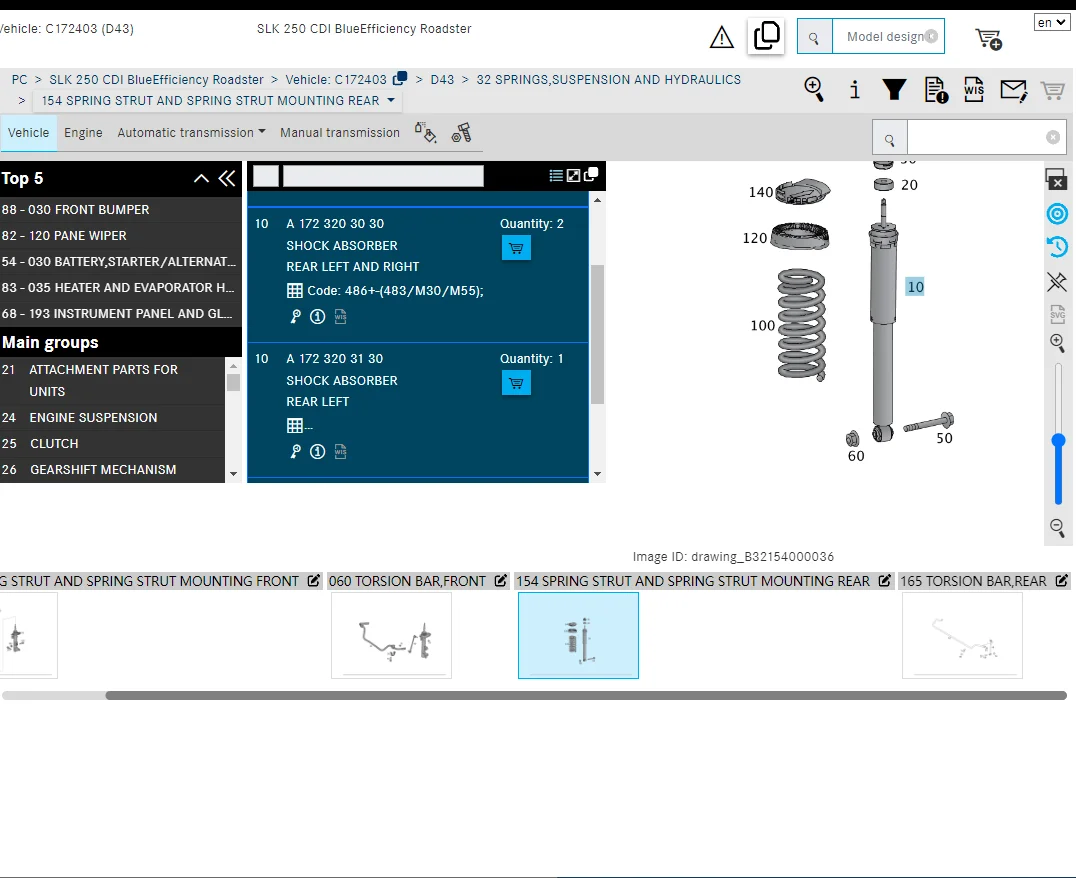Click the paint can icon after tabs
This screenshot has height=878, width=1076.
425,132
